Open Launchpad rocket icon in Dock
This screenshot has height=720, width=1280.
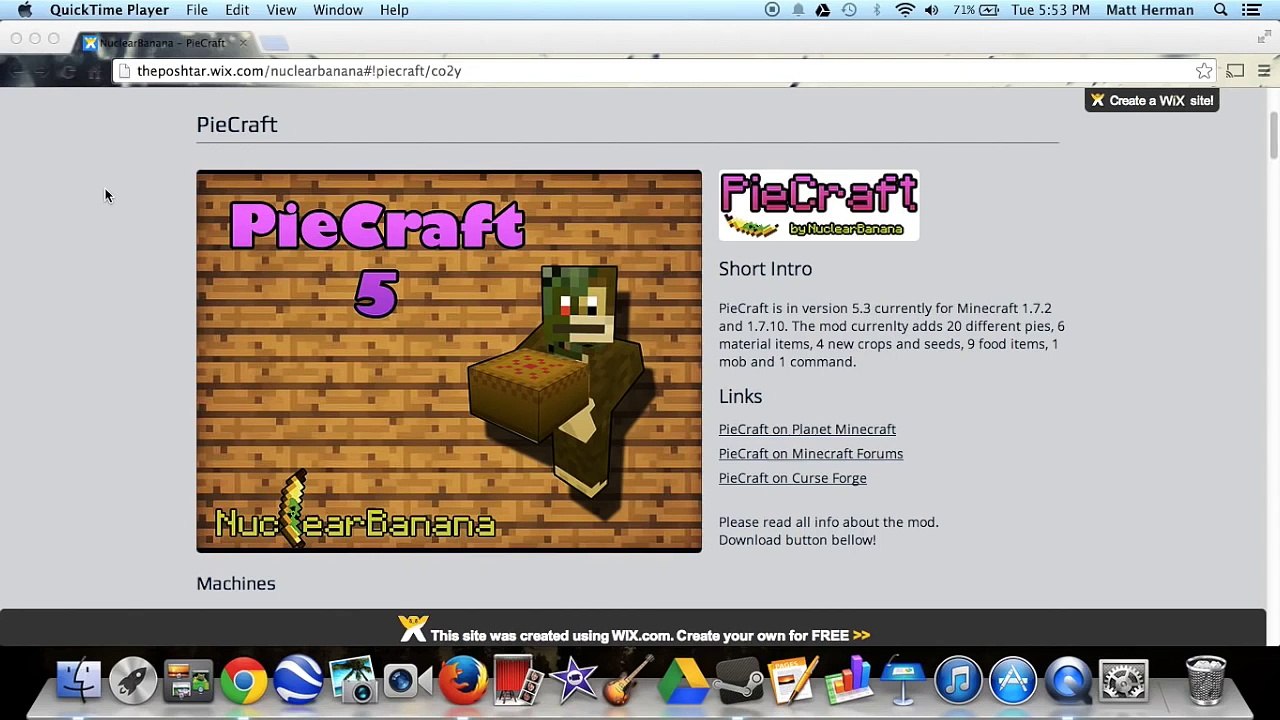click(133, 681)
